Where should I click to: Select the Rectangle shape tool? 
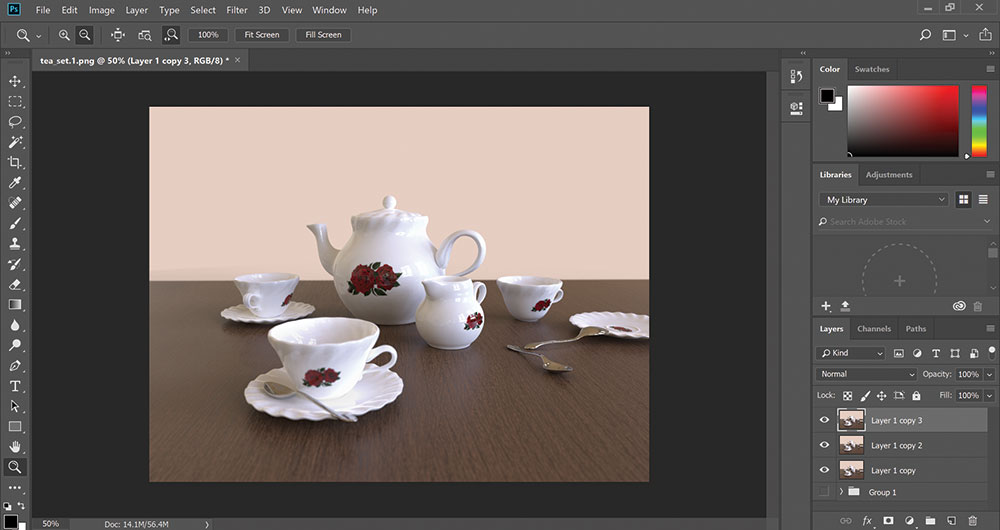[x=15, y=427]
